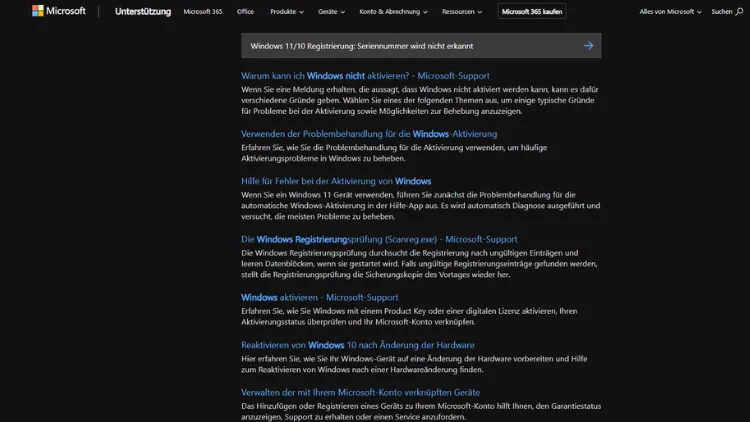750x422 pixels.
Task: Open 'Hilfe für Fehler bei der Aktivierung' result
Action: click(x=336, y=181)
